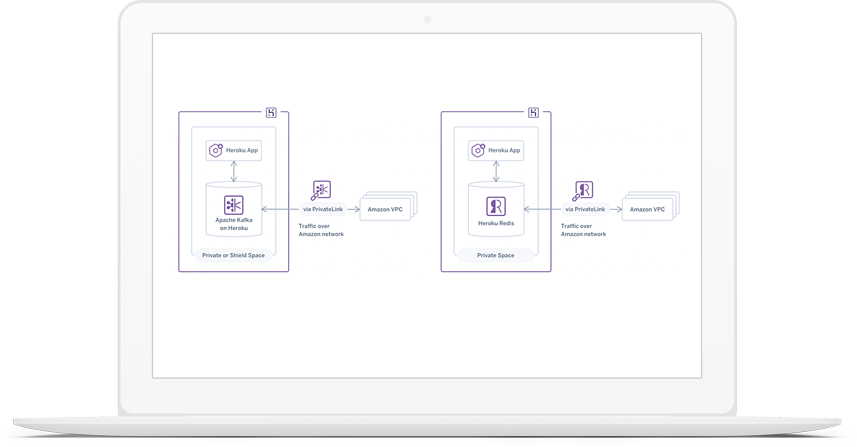This screenshot has height=447, width=857.
Task: Select 'Amazon VPC' box next to Kafka
Action: click(385, 209)
